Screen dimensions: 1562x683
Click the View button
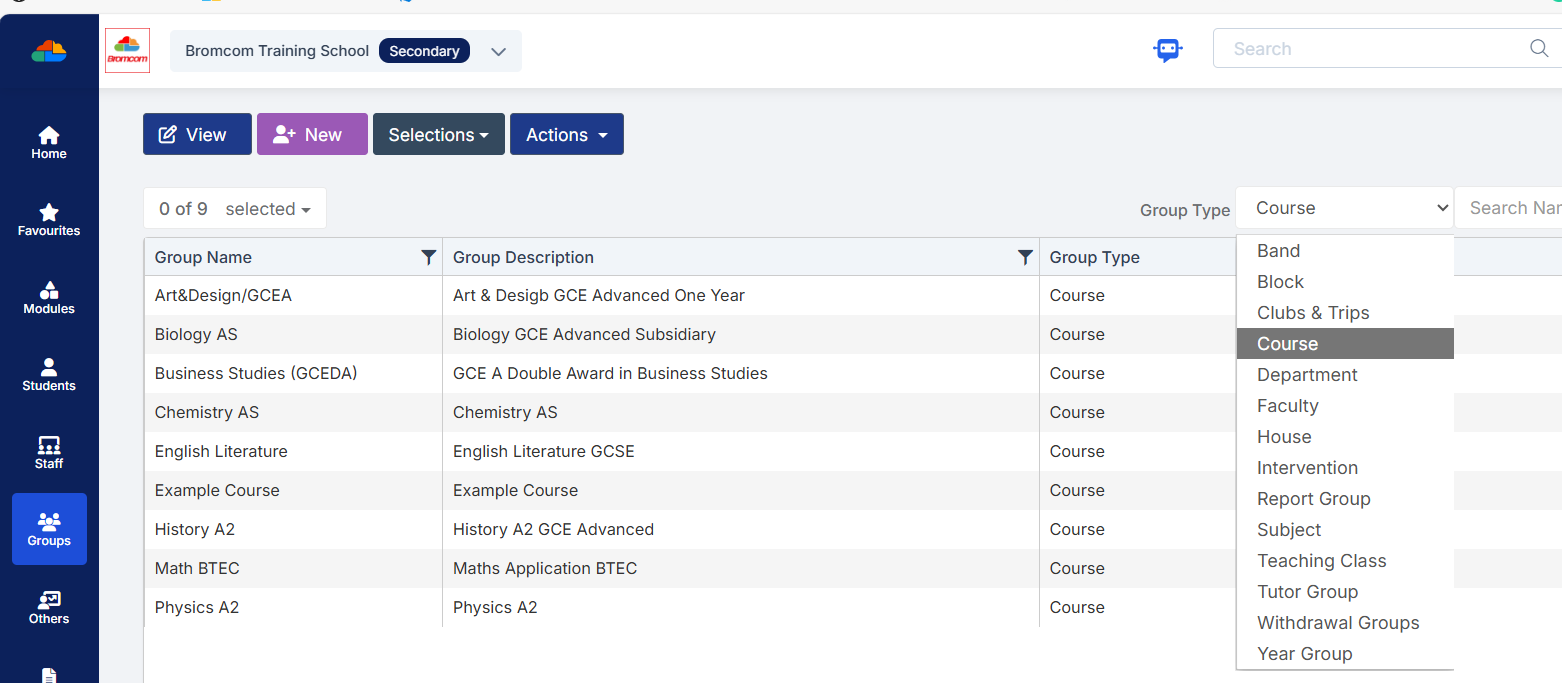(x=197, y=134)
